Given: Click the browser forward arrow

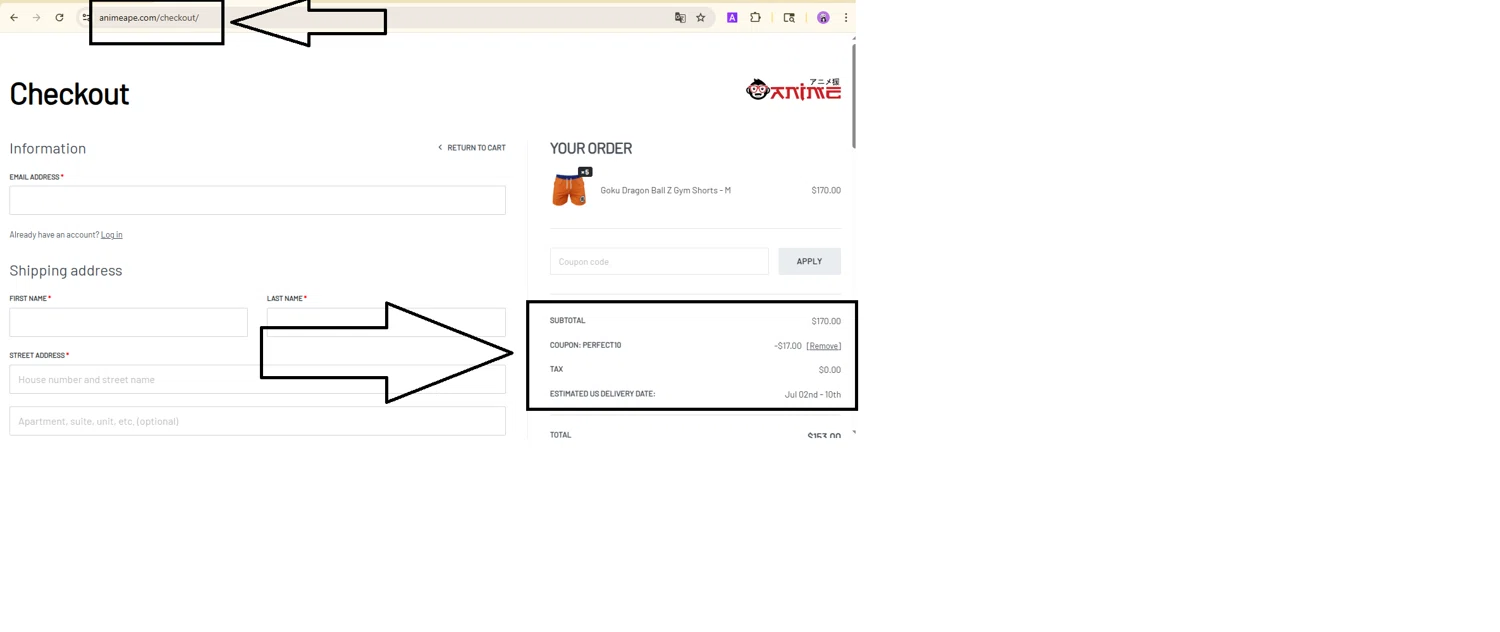Looking at the screenshot, I should point(37,17).
